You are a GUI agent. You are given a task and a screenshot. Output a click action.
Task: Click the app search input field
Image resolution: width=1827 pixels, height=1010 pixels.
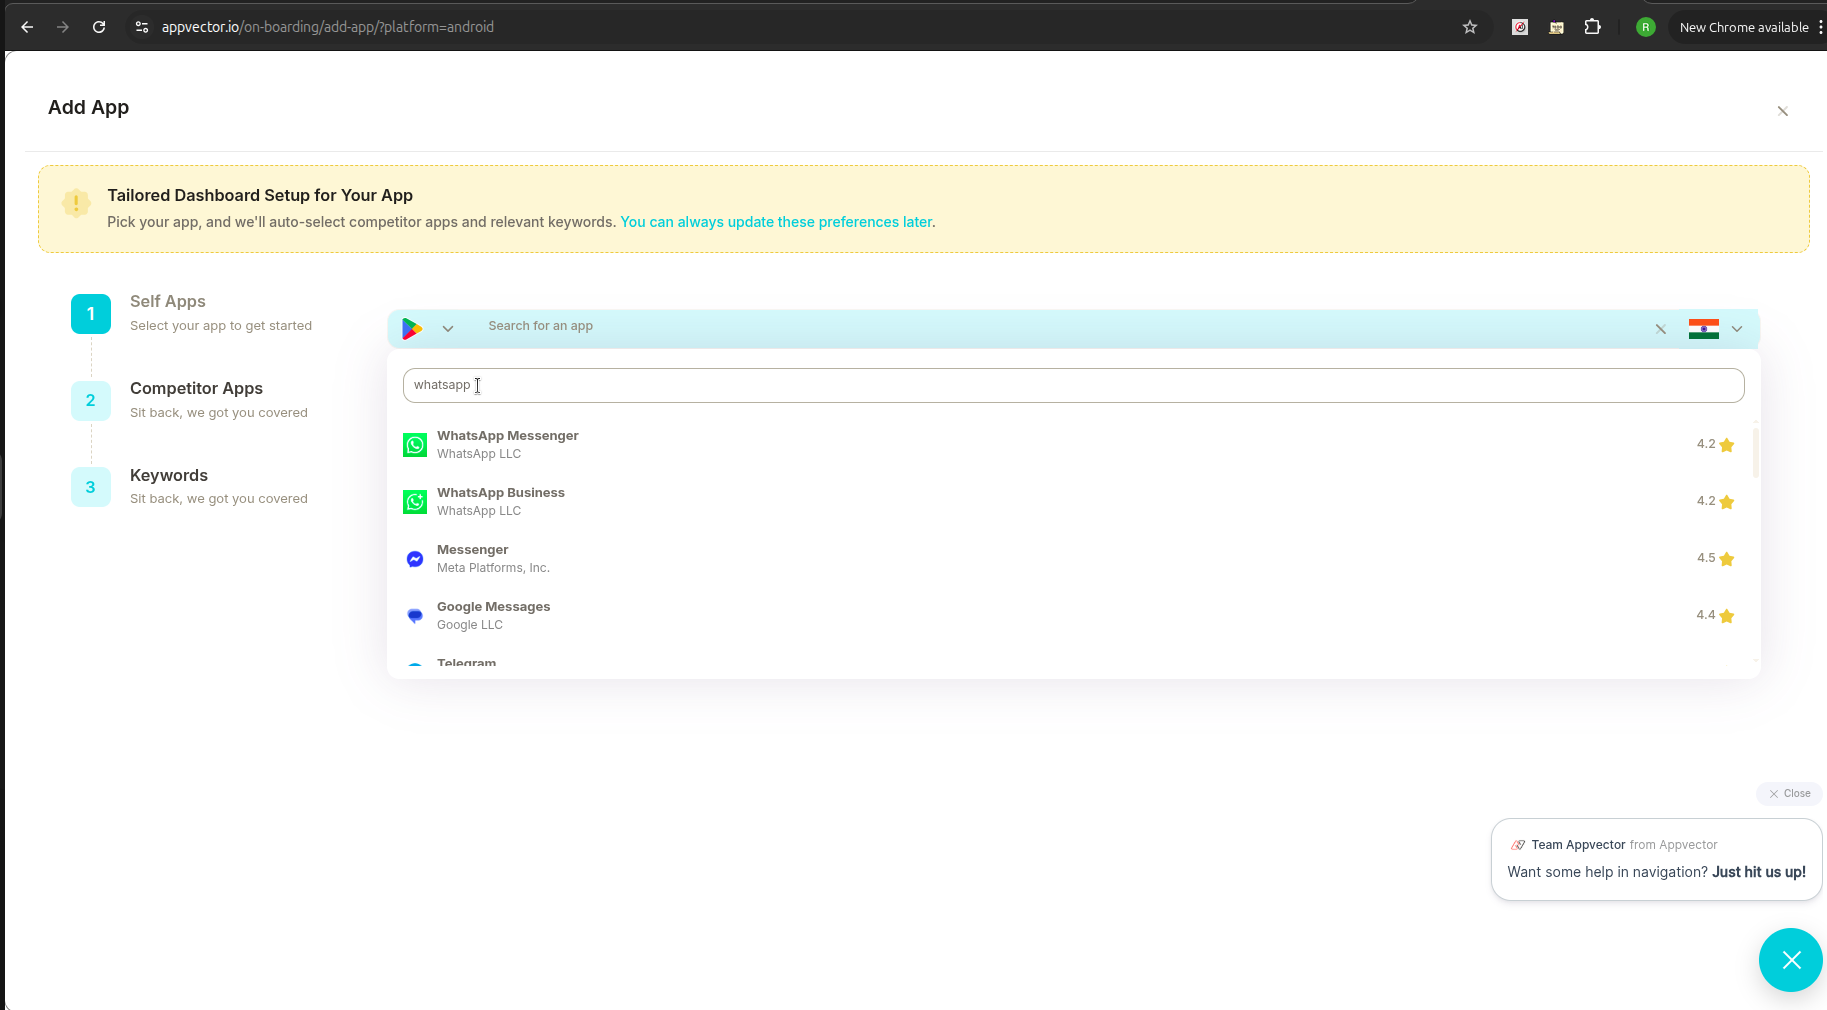1073,385
